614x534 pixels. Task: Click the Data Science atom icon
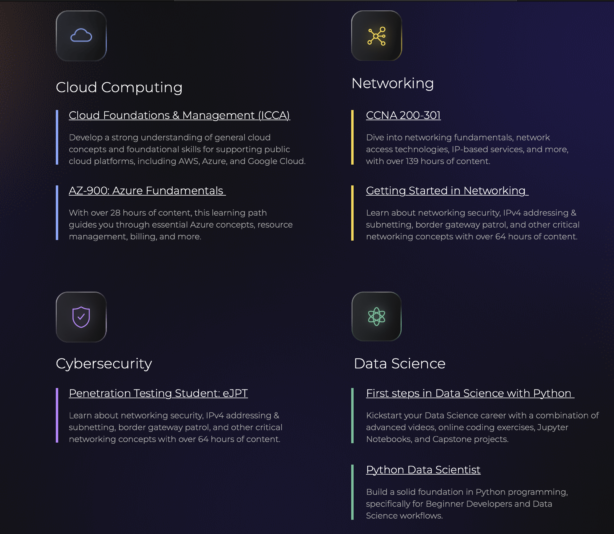(x=376, y=317)
